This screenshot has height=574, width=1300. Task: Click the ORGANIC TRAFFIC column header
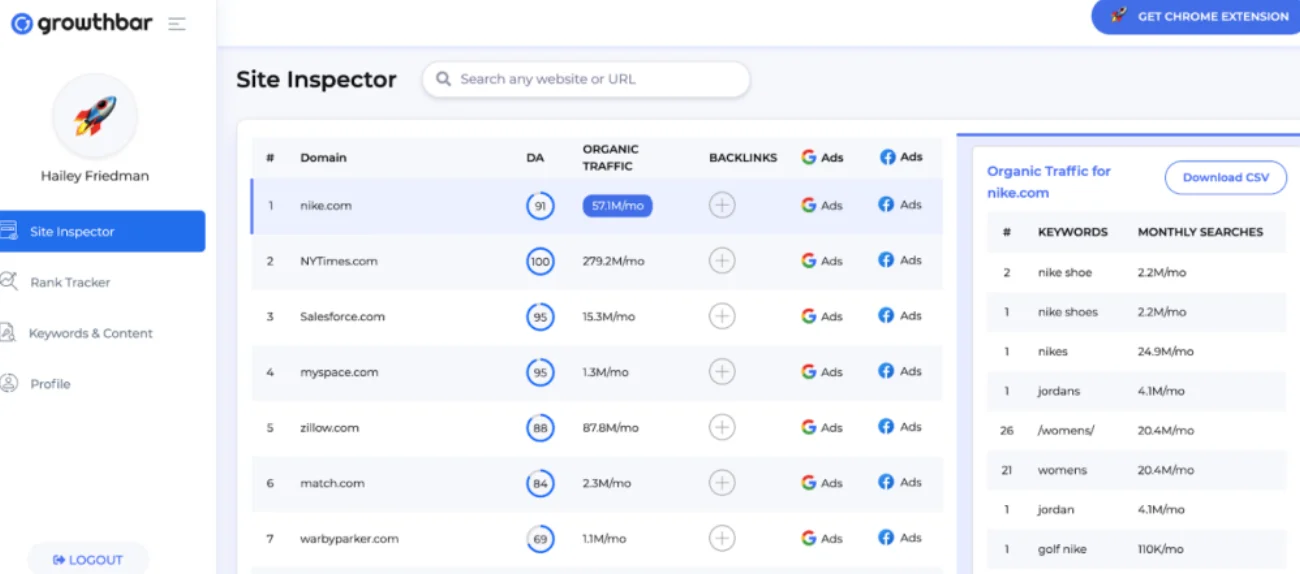[611, 157]
